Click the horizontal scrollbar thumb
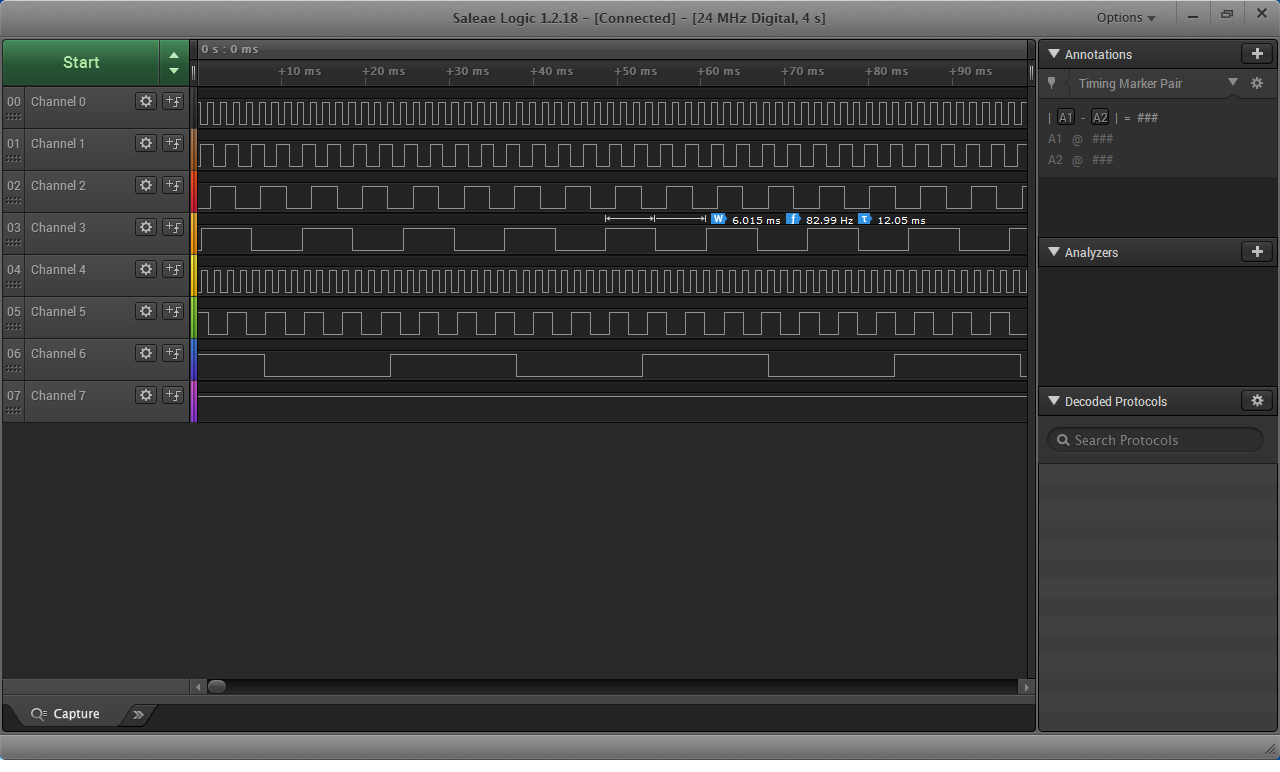Image resolution: width=1280 pixels, height=772 pixels. [216, 686]
